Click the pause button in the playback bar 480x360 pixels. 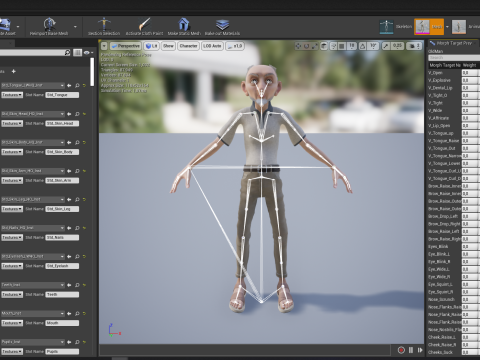point(411,350)
